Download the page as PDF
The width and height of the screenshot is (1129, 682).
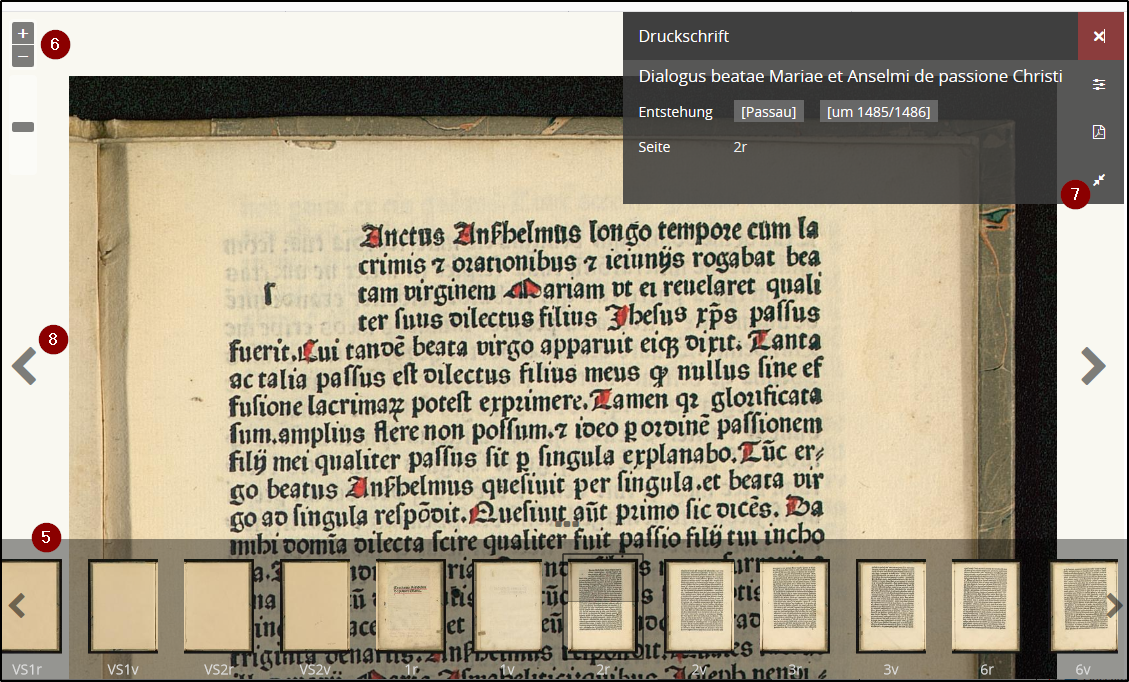click(1099, 131)
